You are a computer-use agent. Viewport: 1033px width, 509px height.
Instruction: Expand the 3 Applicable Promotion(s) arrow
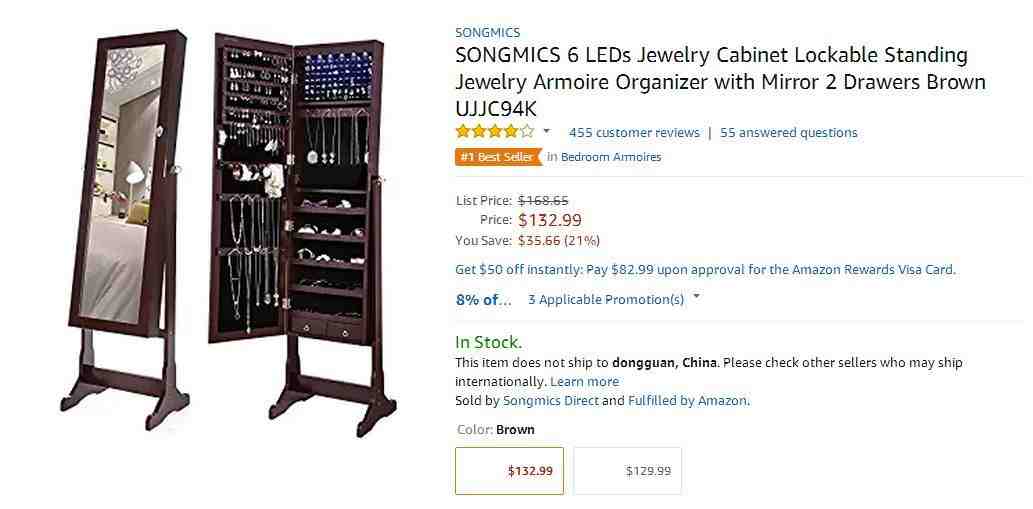tap(696, 298)
